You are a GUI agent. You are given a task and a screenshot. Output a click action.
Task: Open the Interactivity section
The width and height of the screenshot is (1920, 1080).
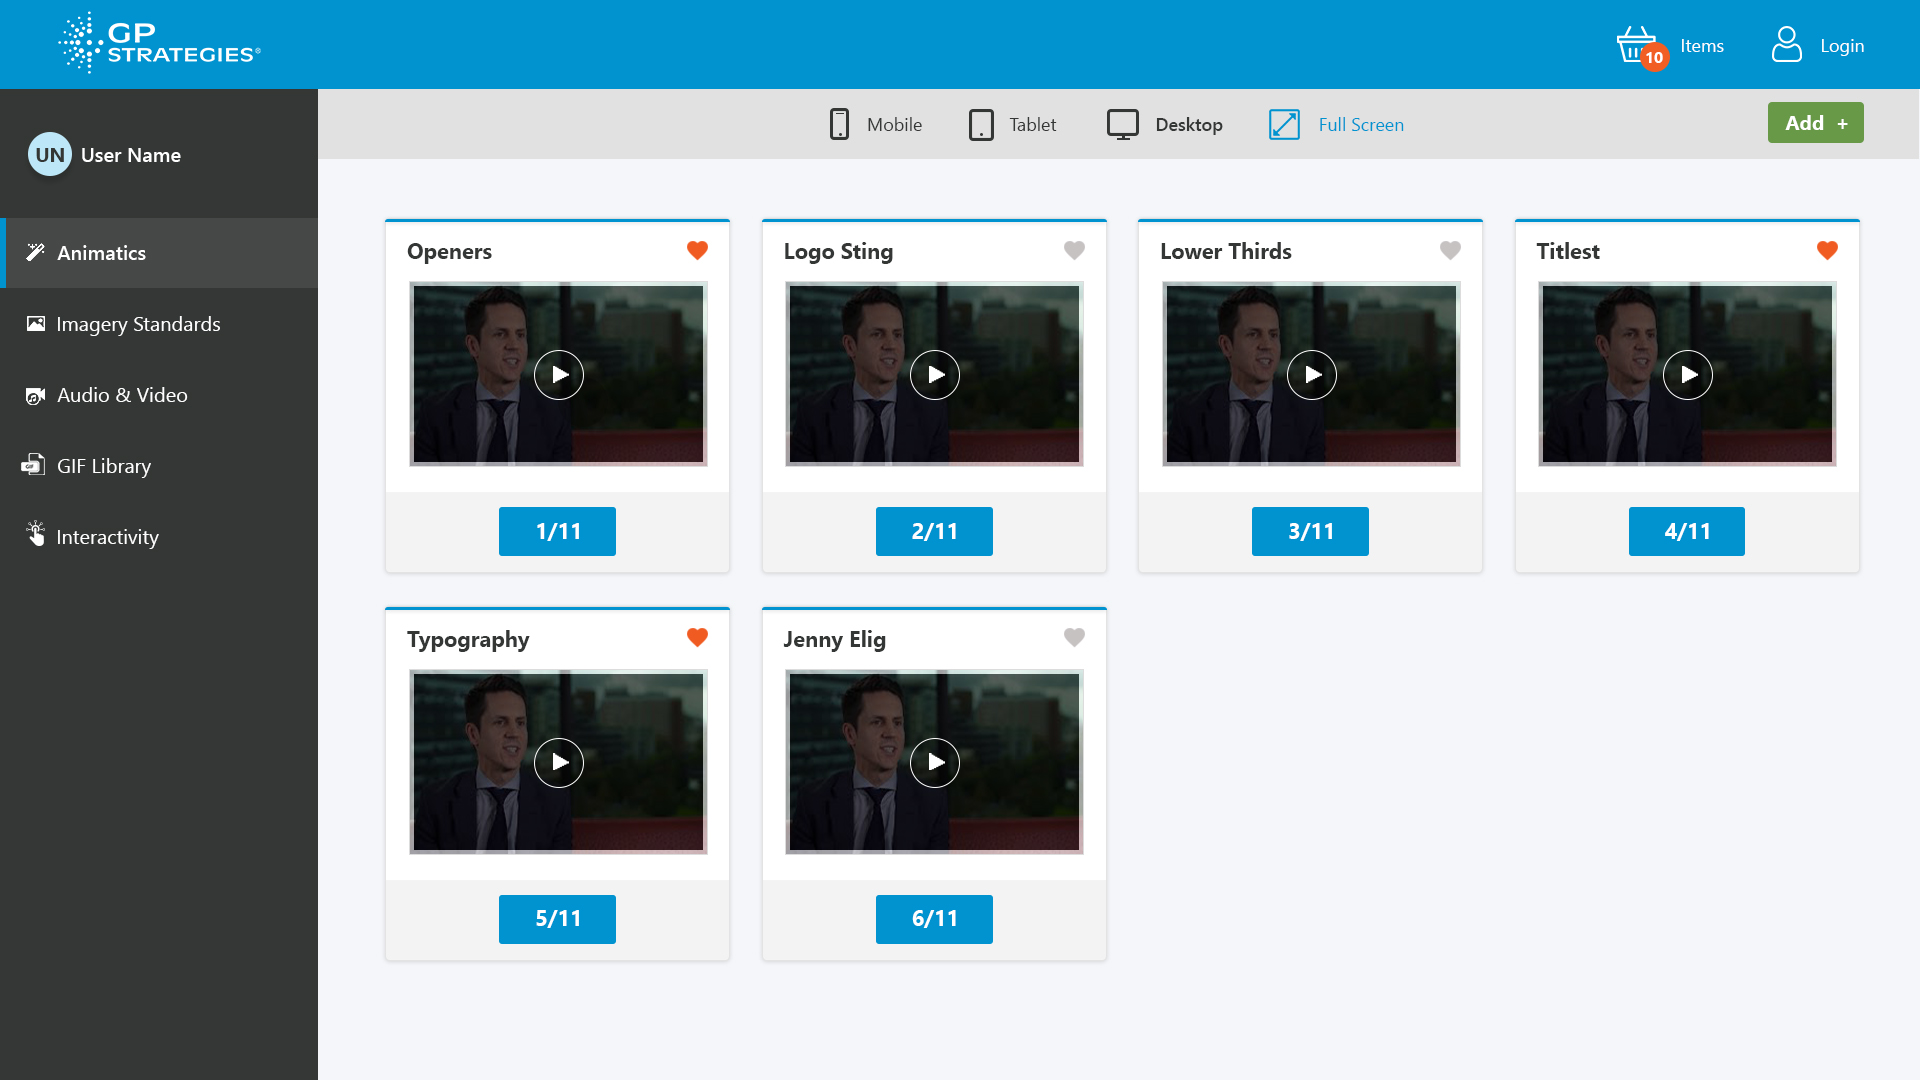pos(107,537)
